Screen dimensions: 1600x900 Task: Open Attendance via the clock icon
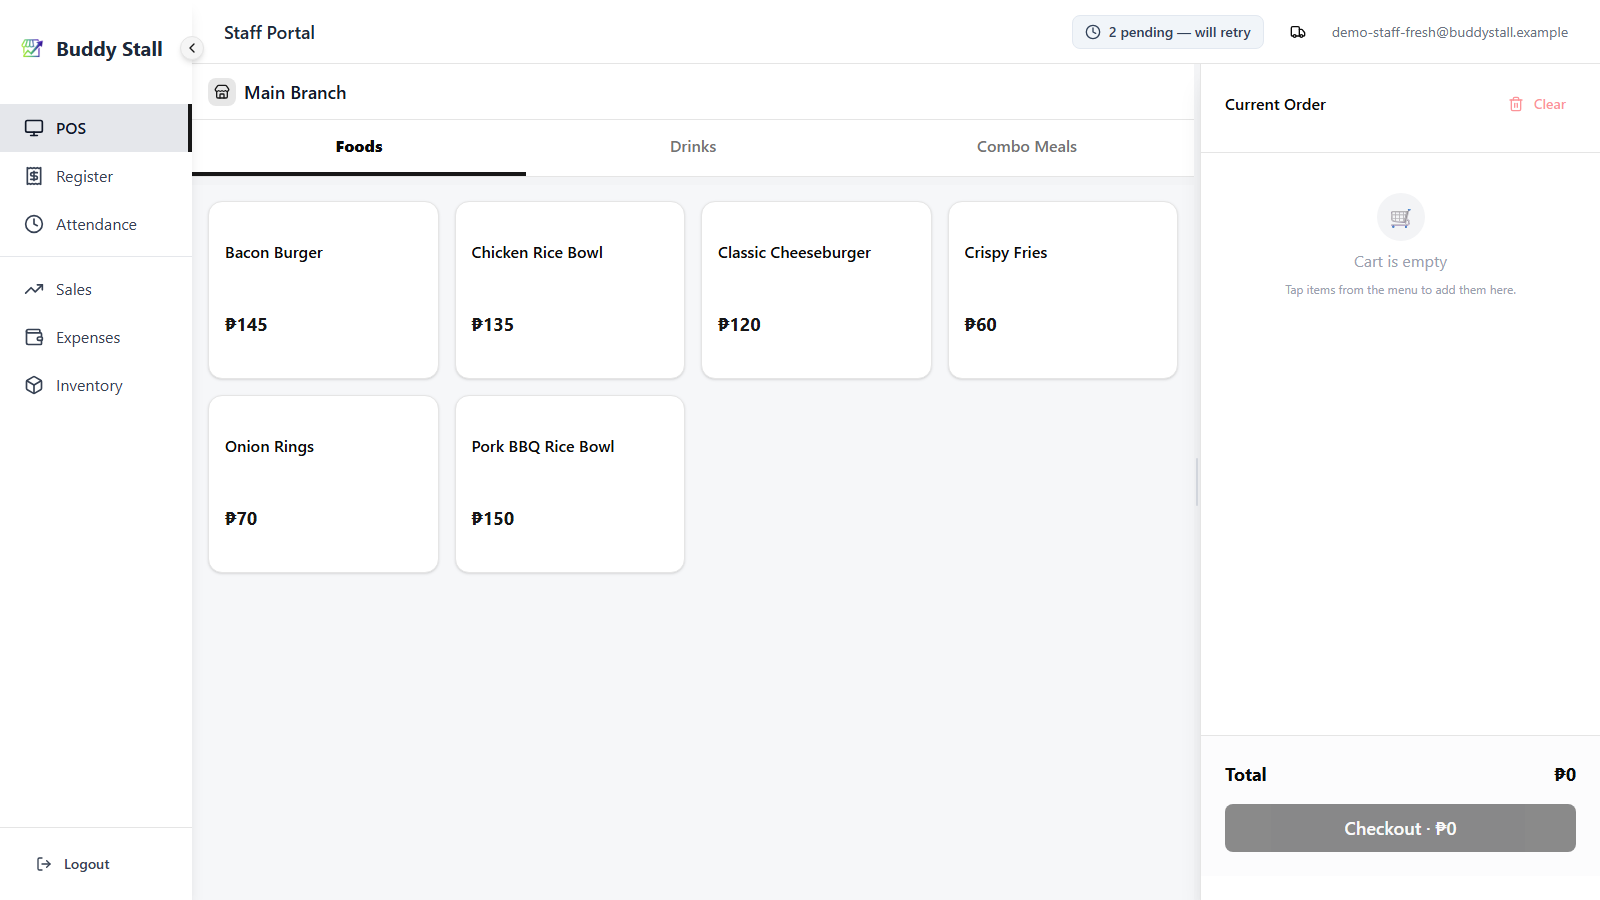click(34, 224)
